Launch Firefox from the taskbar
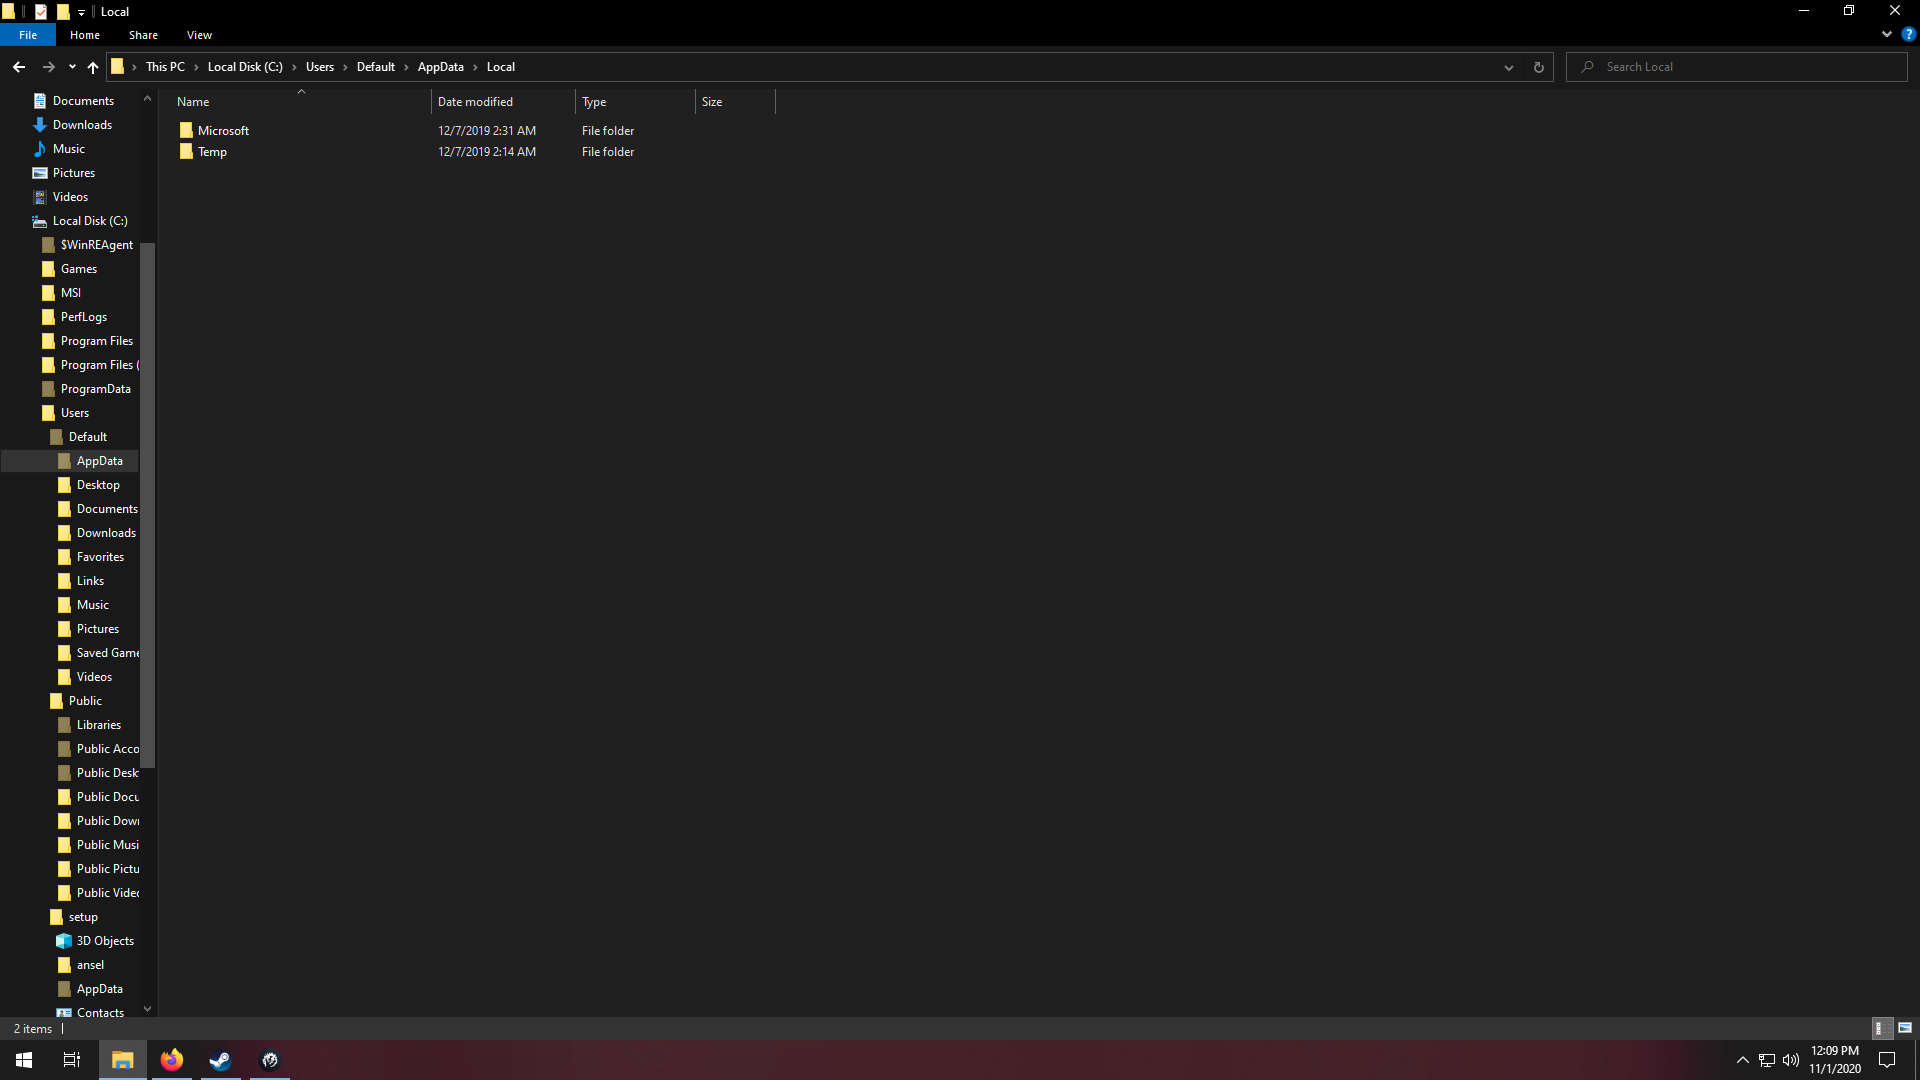This screenshot has height=1080, width=1920. (x=171, y=1060)
